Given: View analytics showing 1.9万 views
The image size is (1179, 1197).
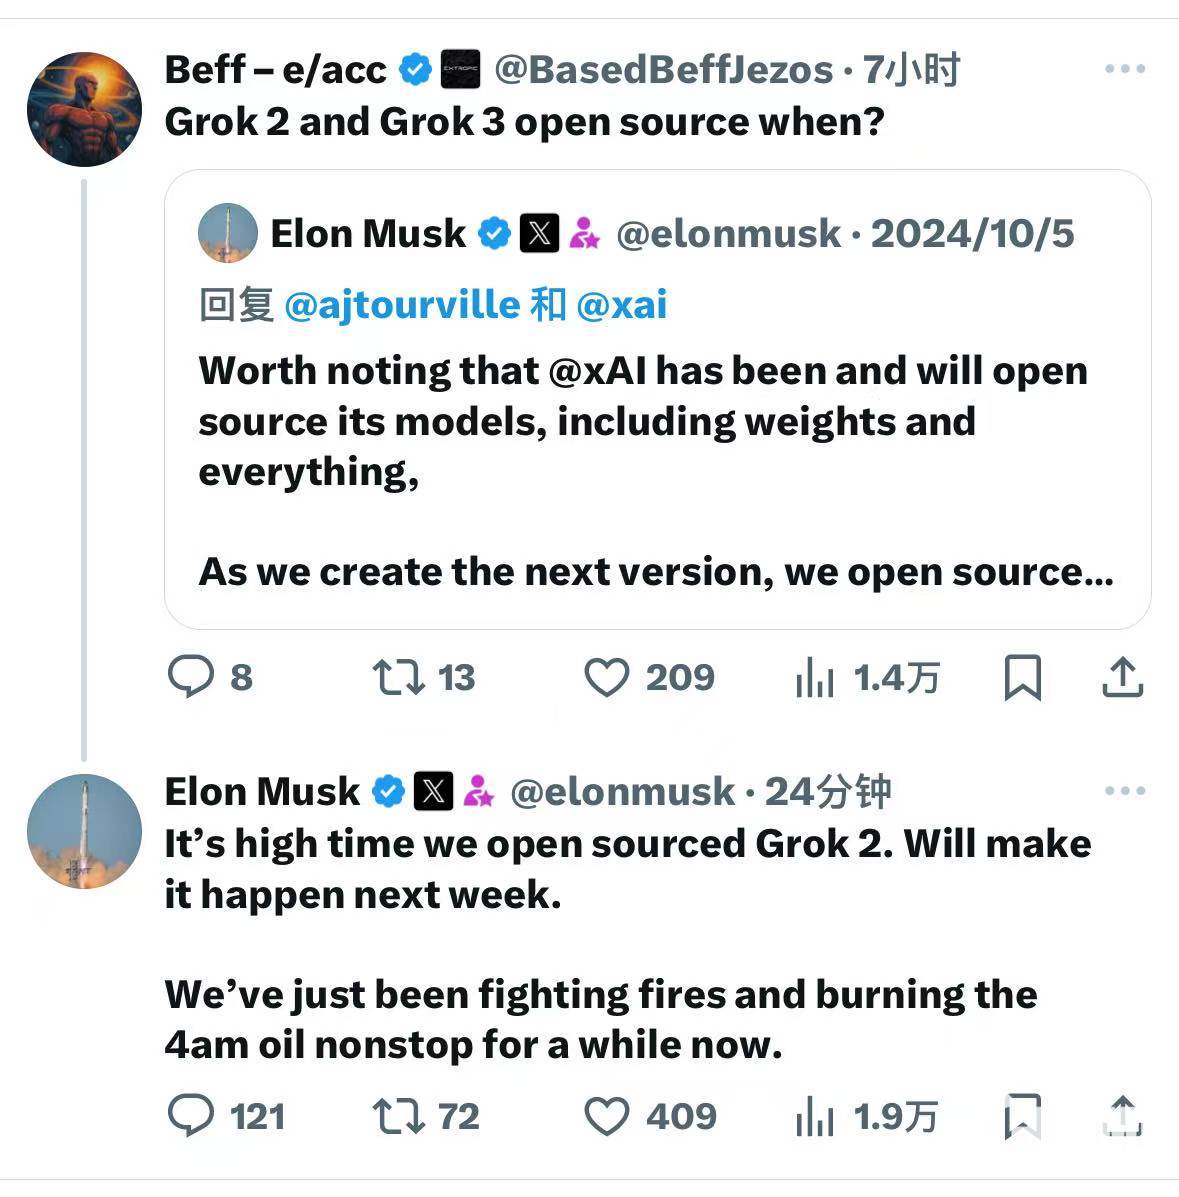Looking at the screenshot, I should coord(815,1117).
